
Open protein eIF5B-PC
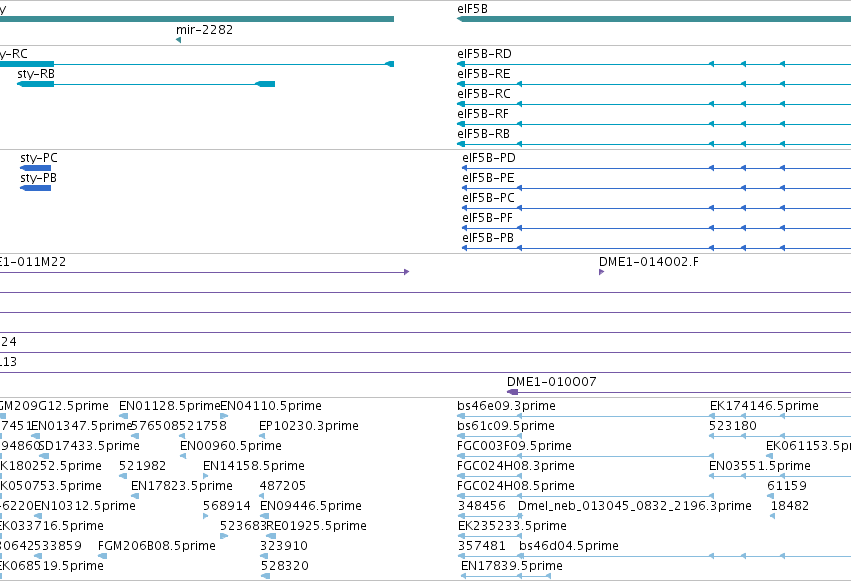pyautogui.click(x=488, y=198)
